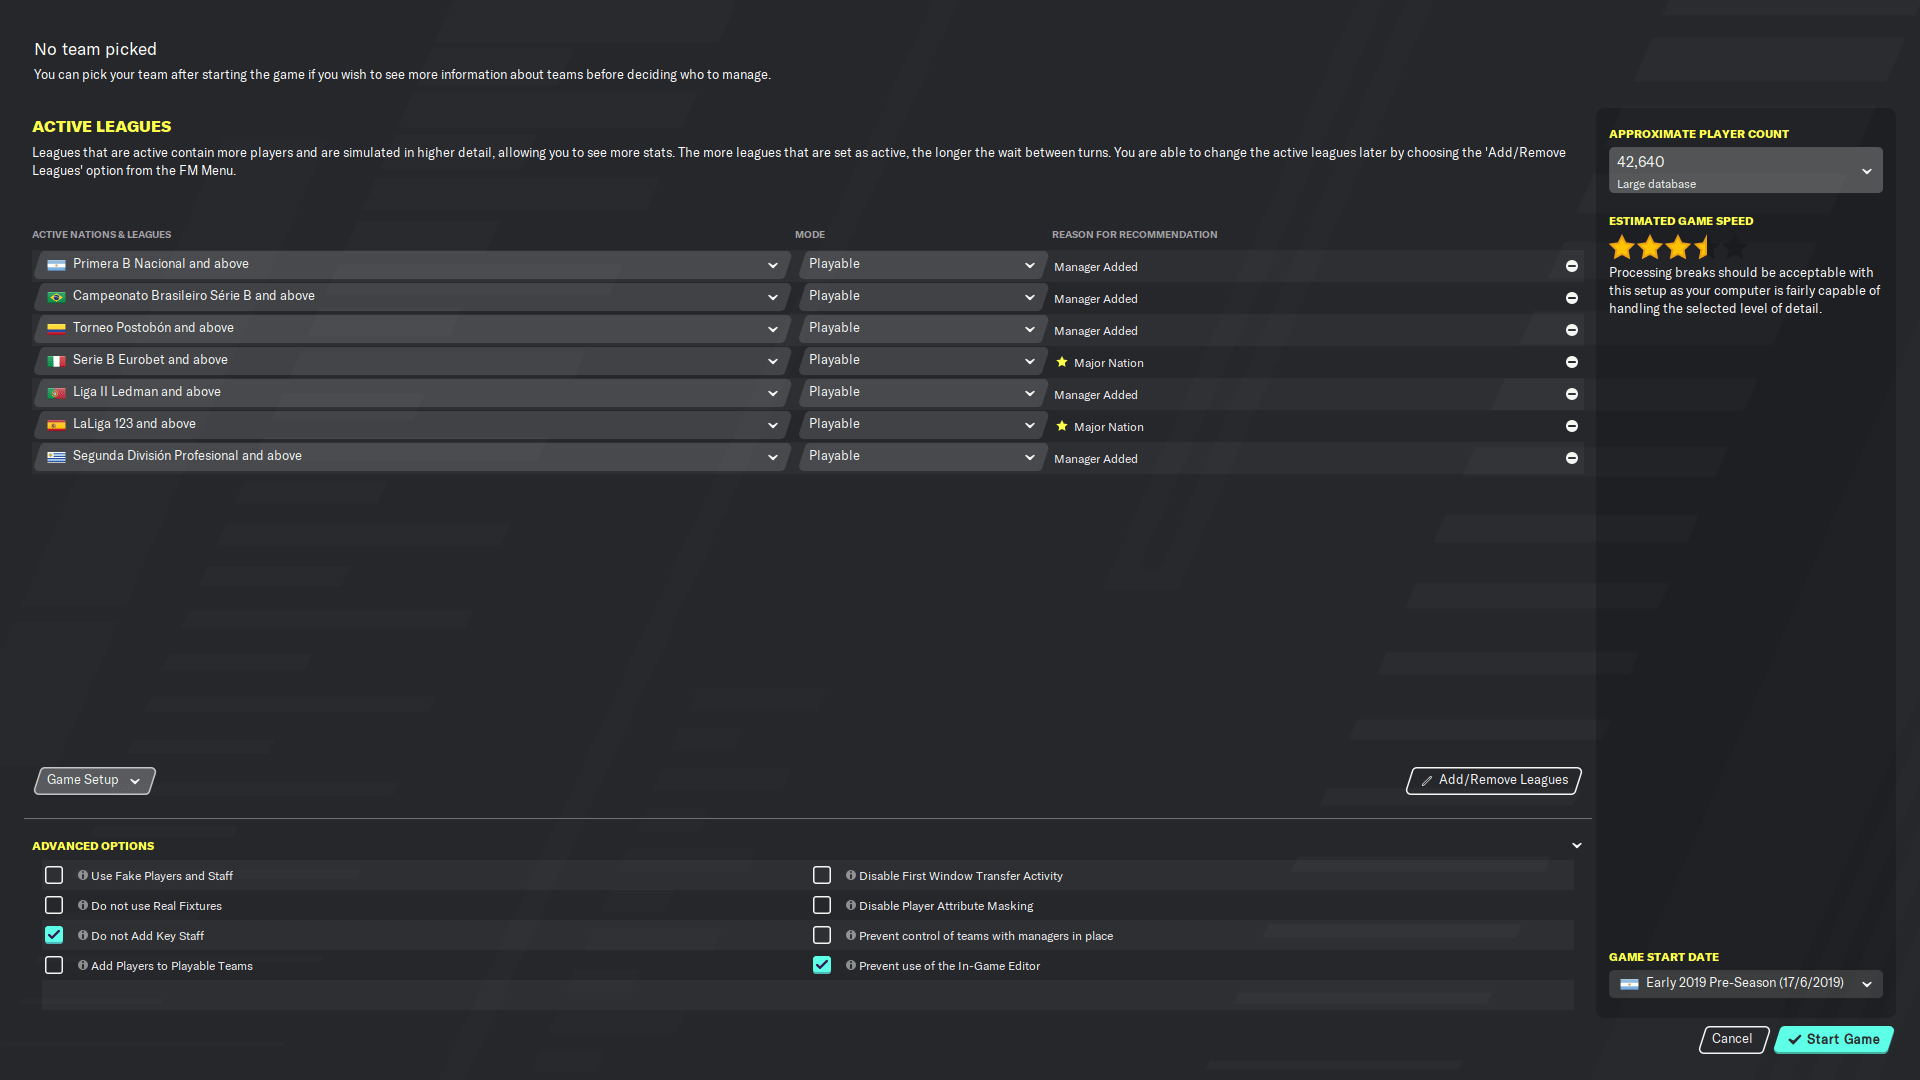Remove the Campeonato Brasileiro Série B row

tap(1572, 298)
